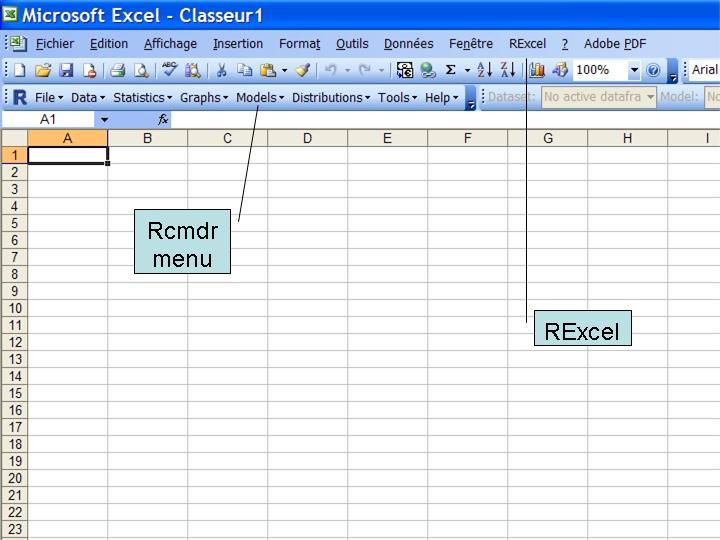
Task: Select column H header
Action: click(627, 138)
